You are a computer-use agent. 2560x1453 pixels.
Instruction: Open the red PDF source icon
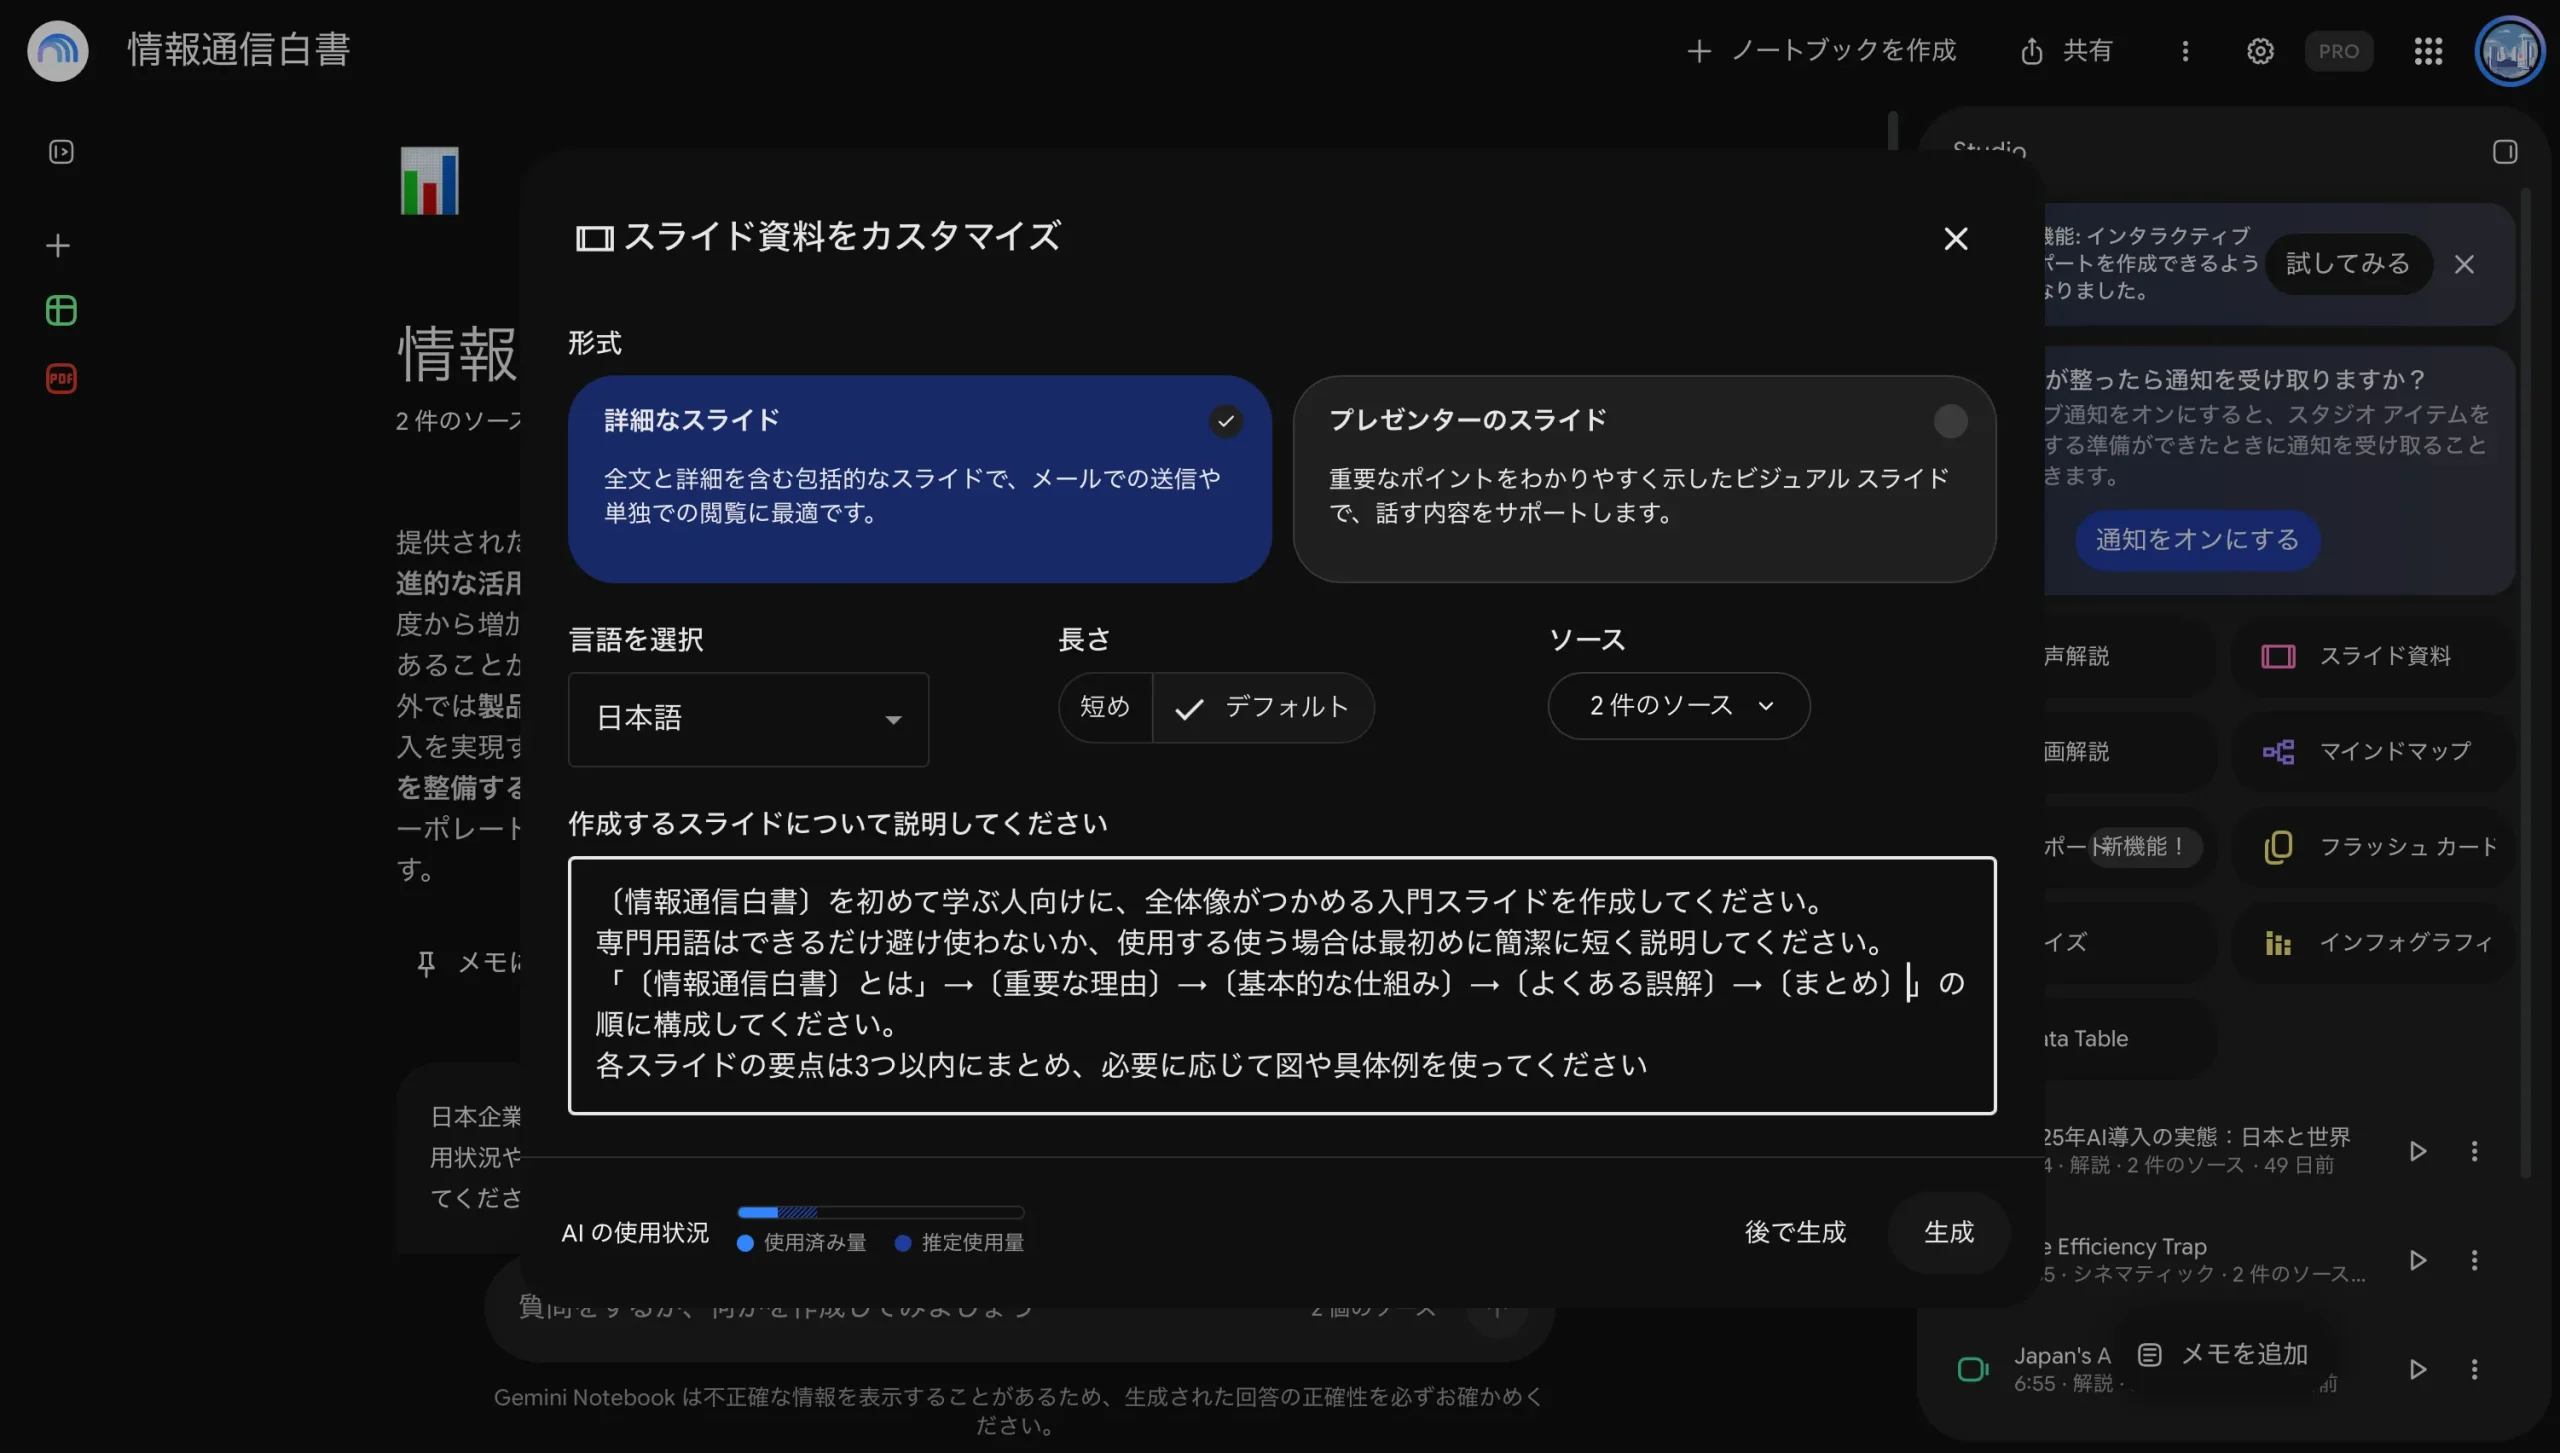(61, 379)
